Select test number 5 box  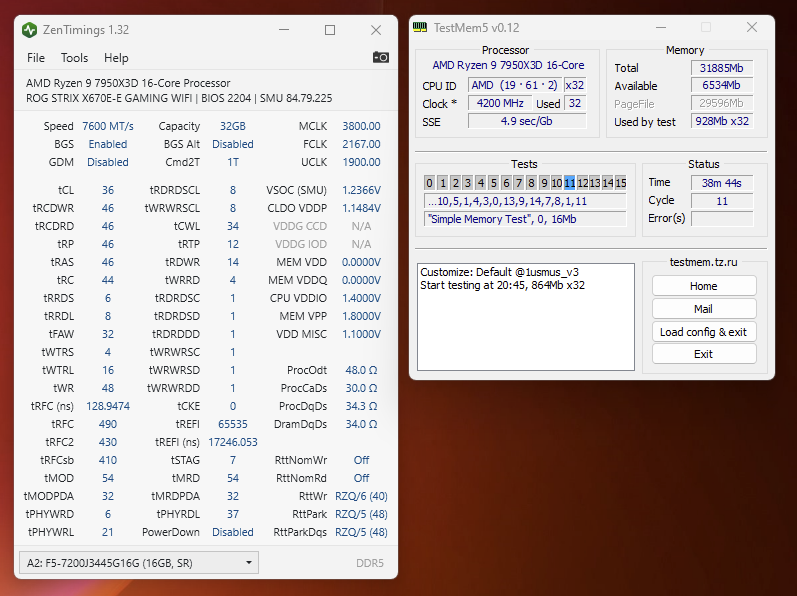(x=493, y=183)
